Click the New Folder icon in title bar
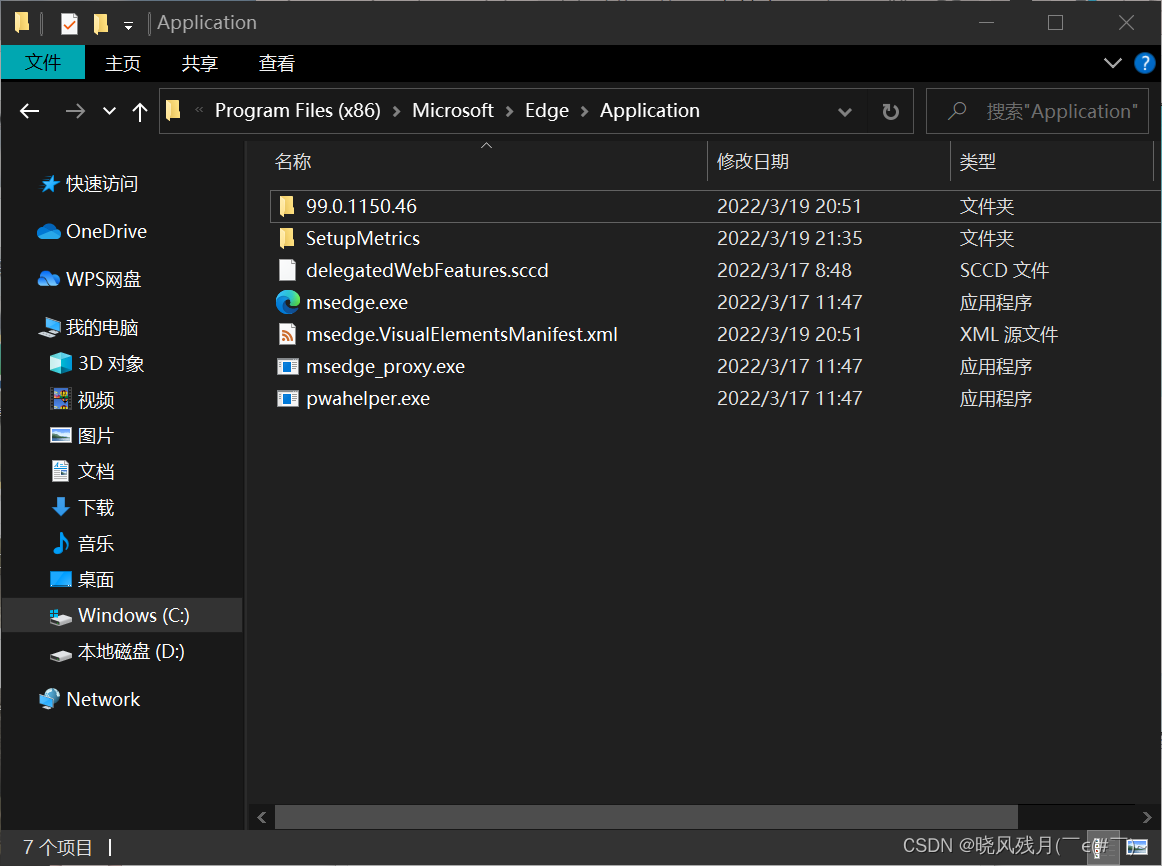 [x=100, y=24]
